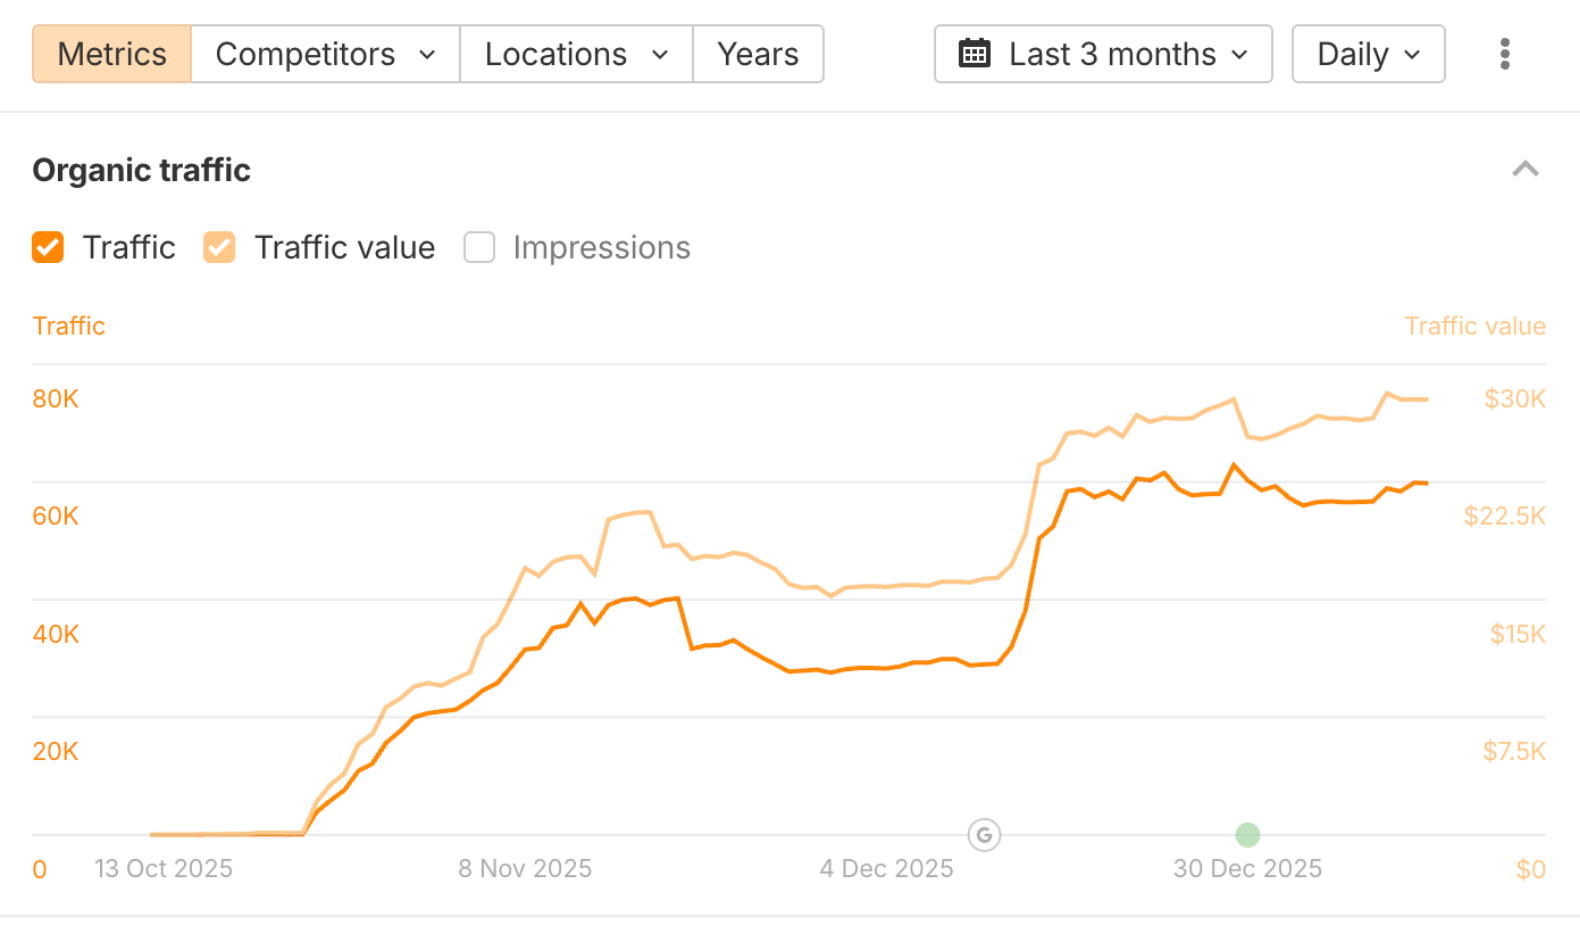1580x950 pixels.
Task: Open the Last 3 months date range selector
Action: [1103, 54]
